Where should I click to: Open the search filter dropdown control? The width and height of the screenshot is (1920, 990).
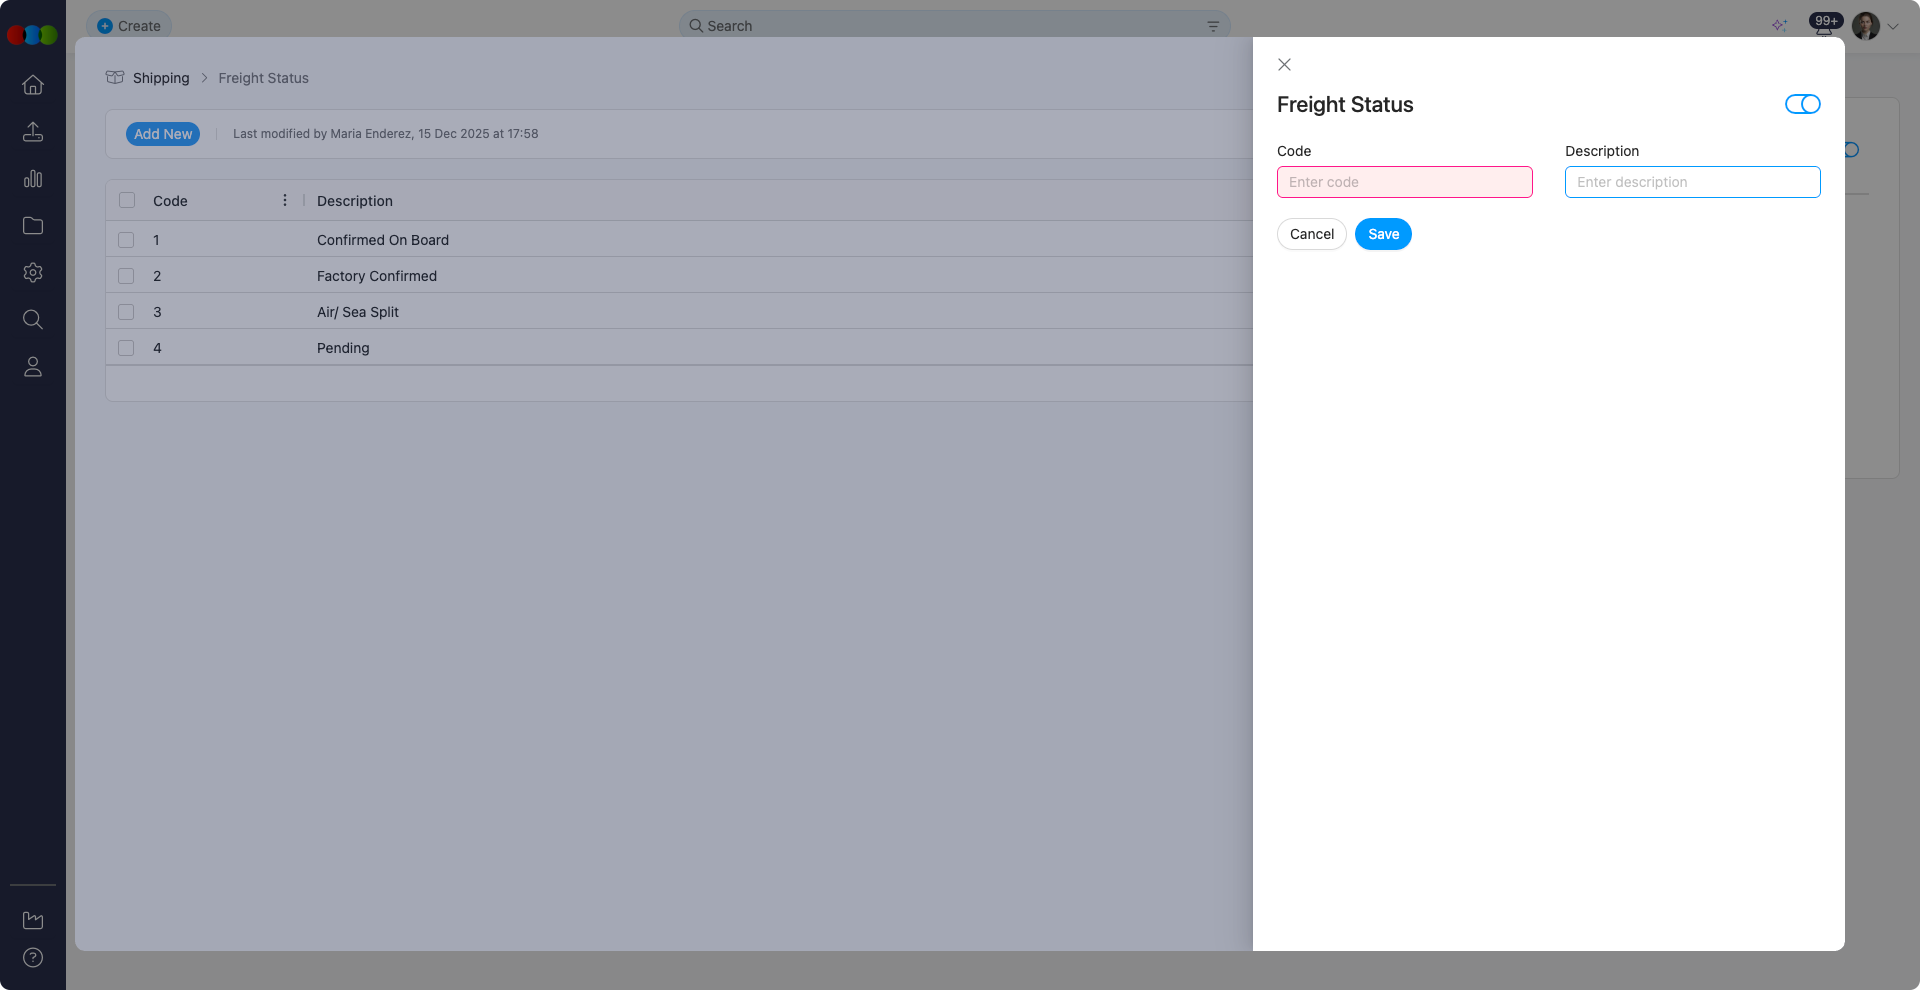(1212, 25)
